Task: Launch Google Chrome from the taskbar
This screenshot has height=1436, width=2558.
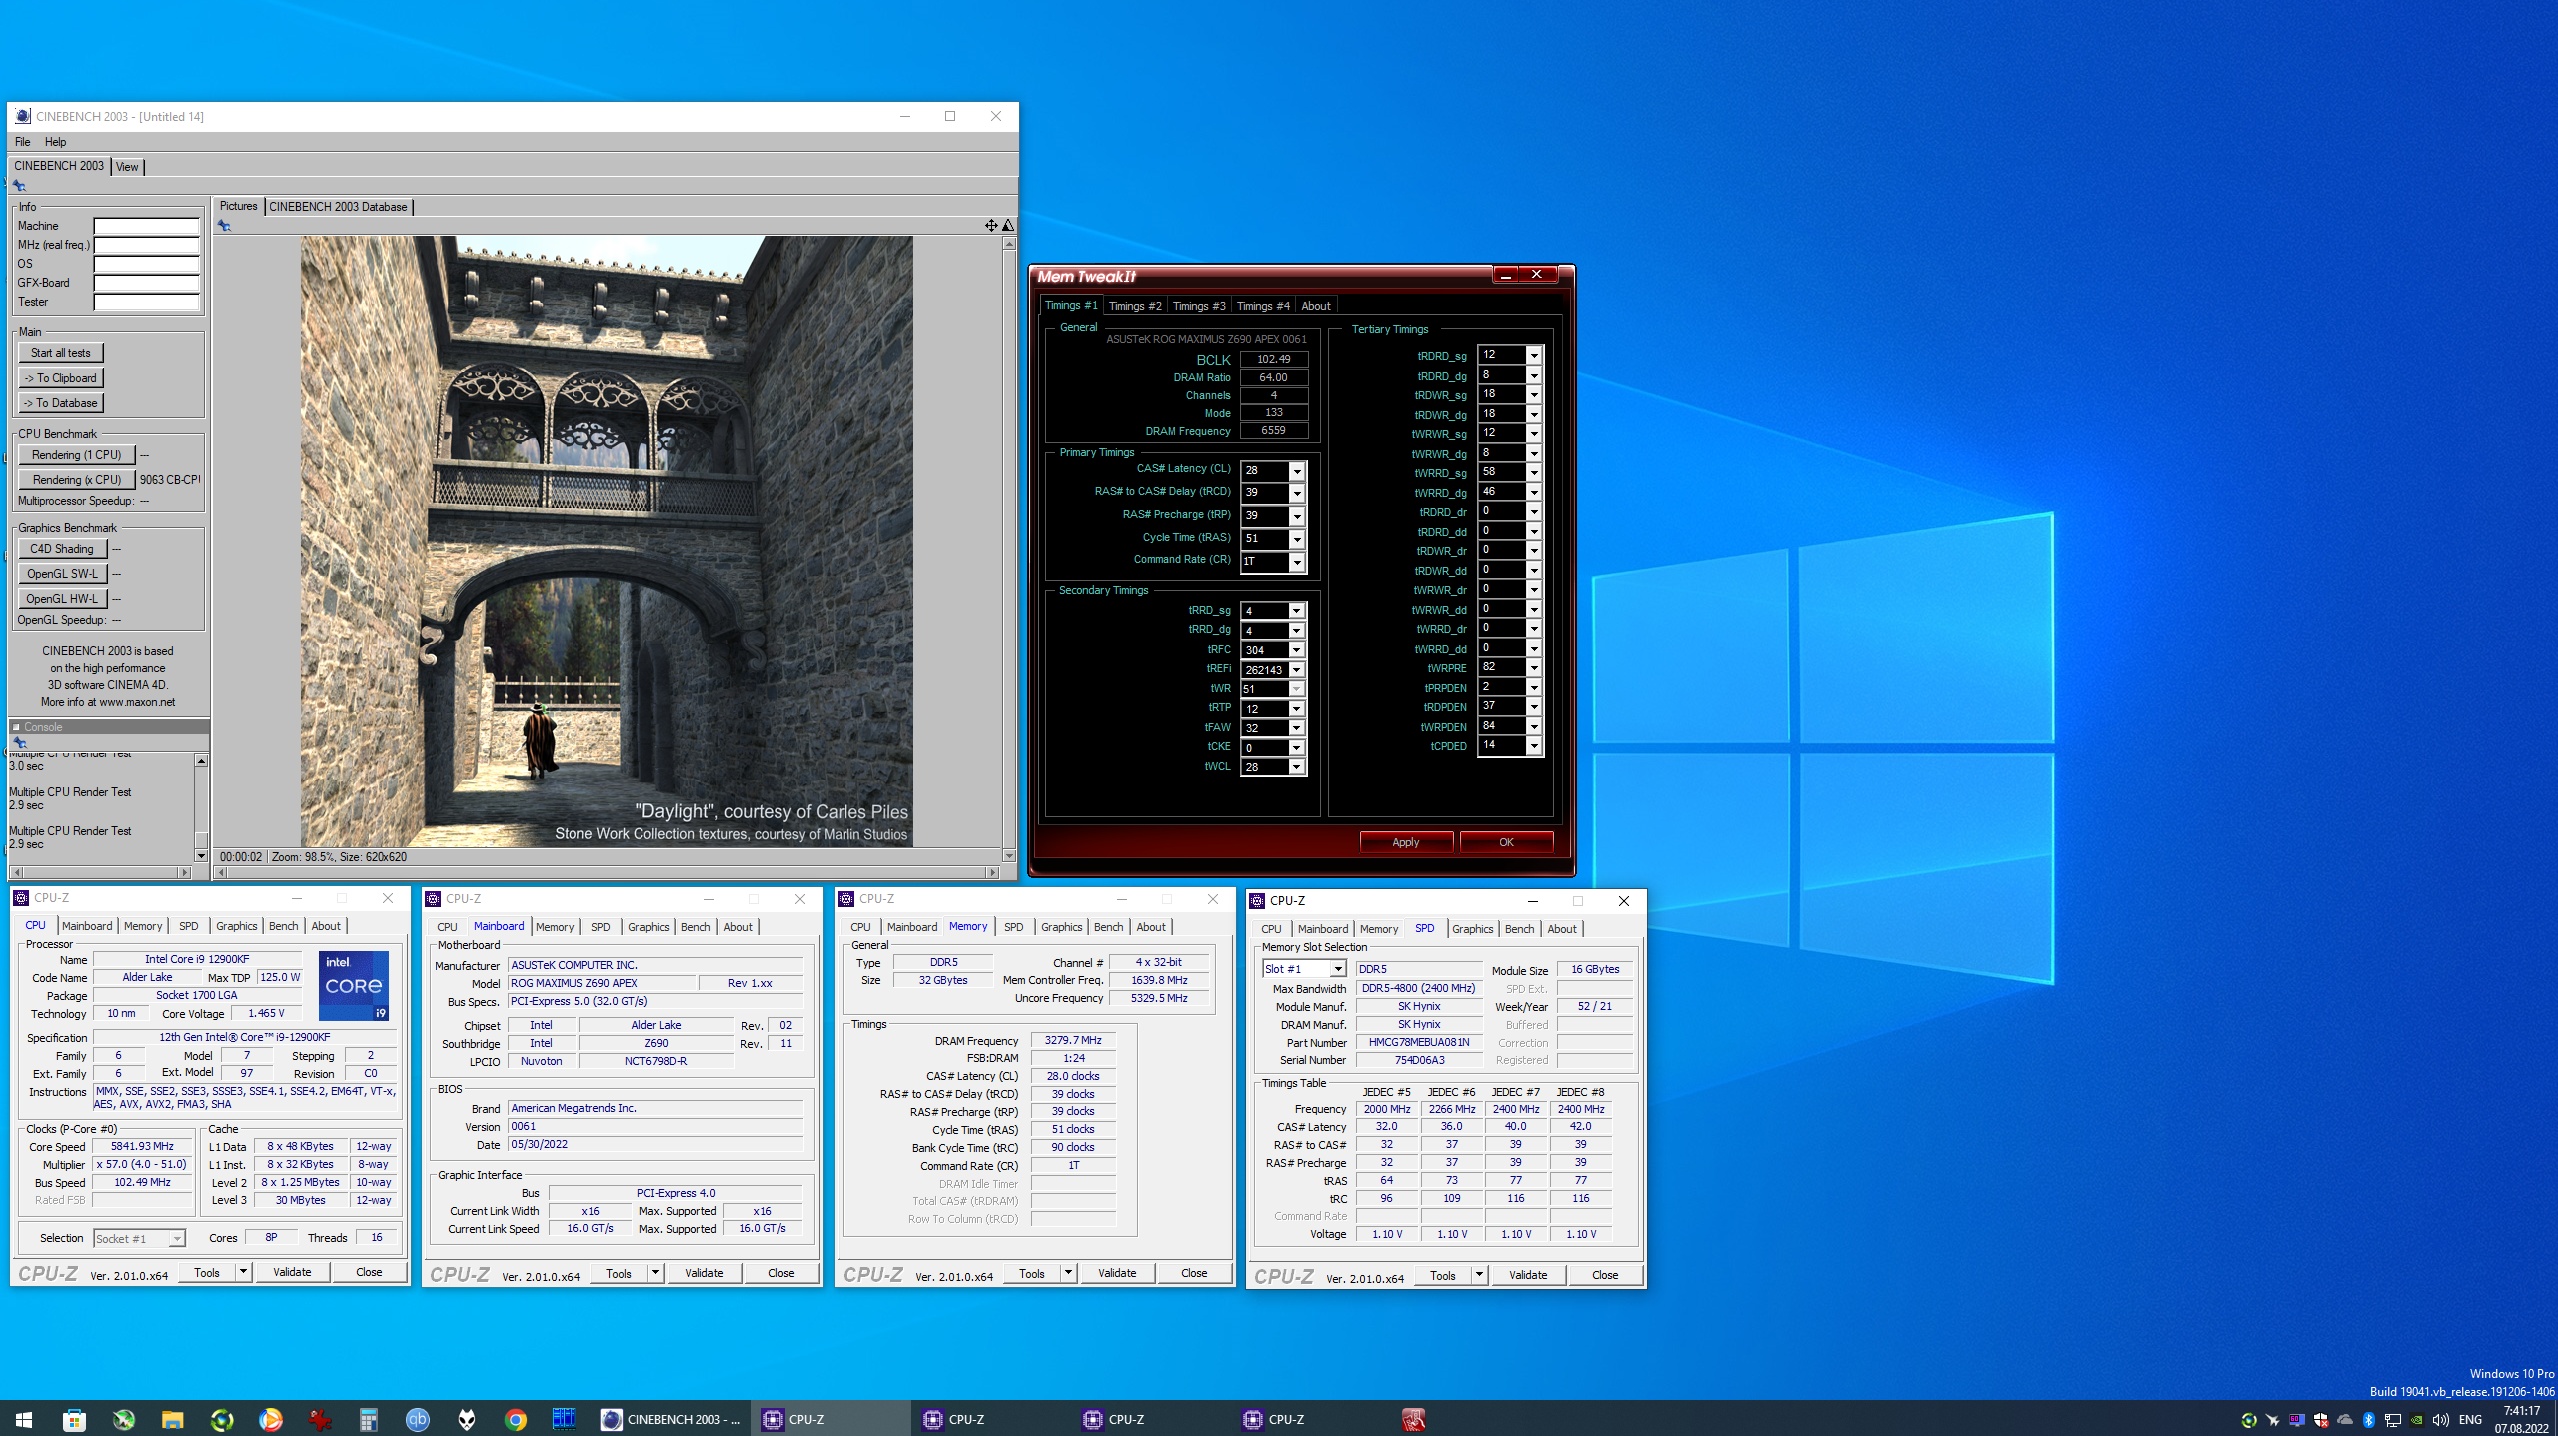Action: [x=516, y=1419]
